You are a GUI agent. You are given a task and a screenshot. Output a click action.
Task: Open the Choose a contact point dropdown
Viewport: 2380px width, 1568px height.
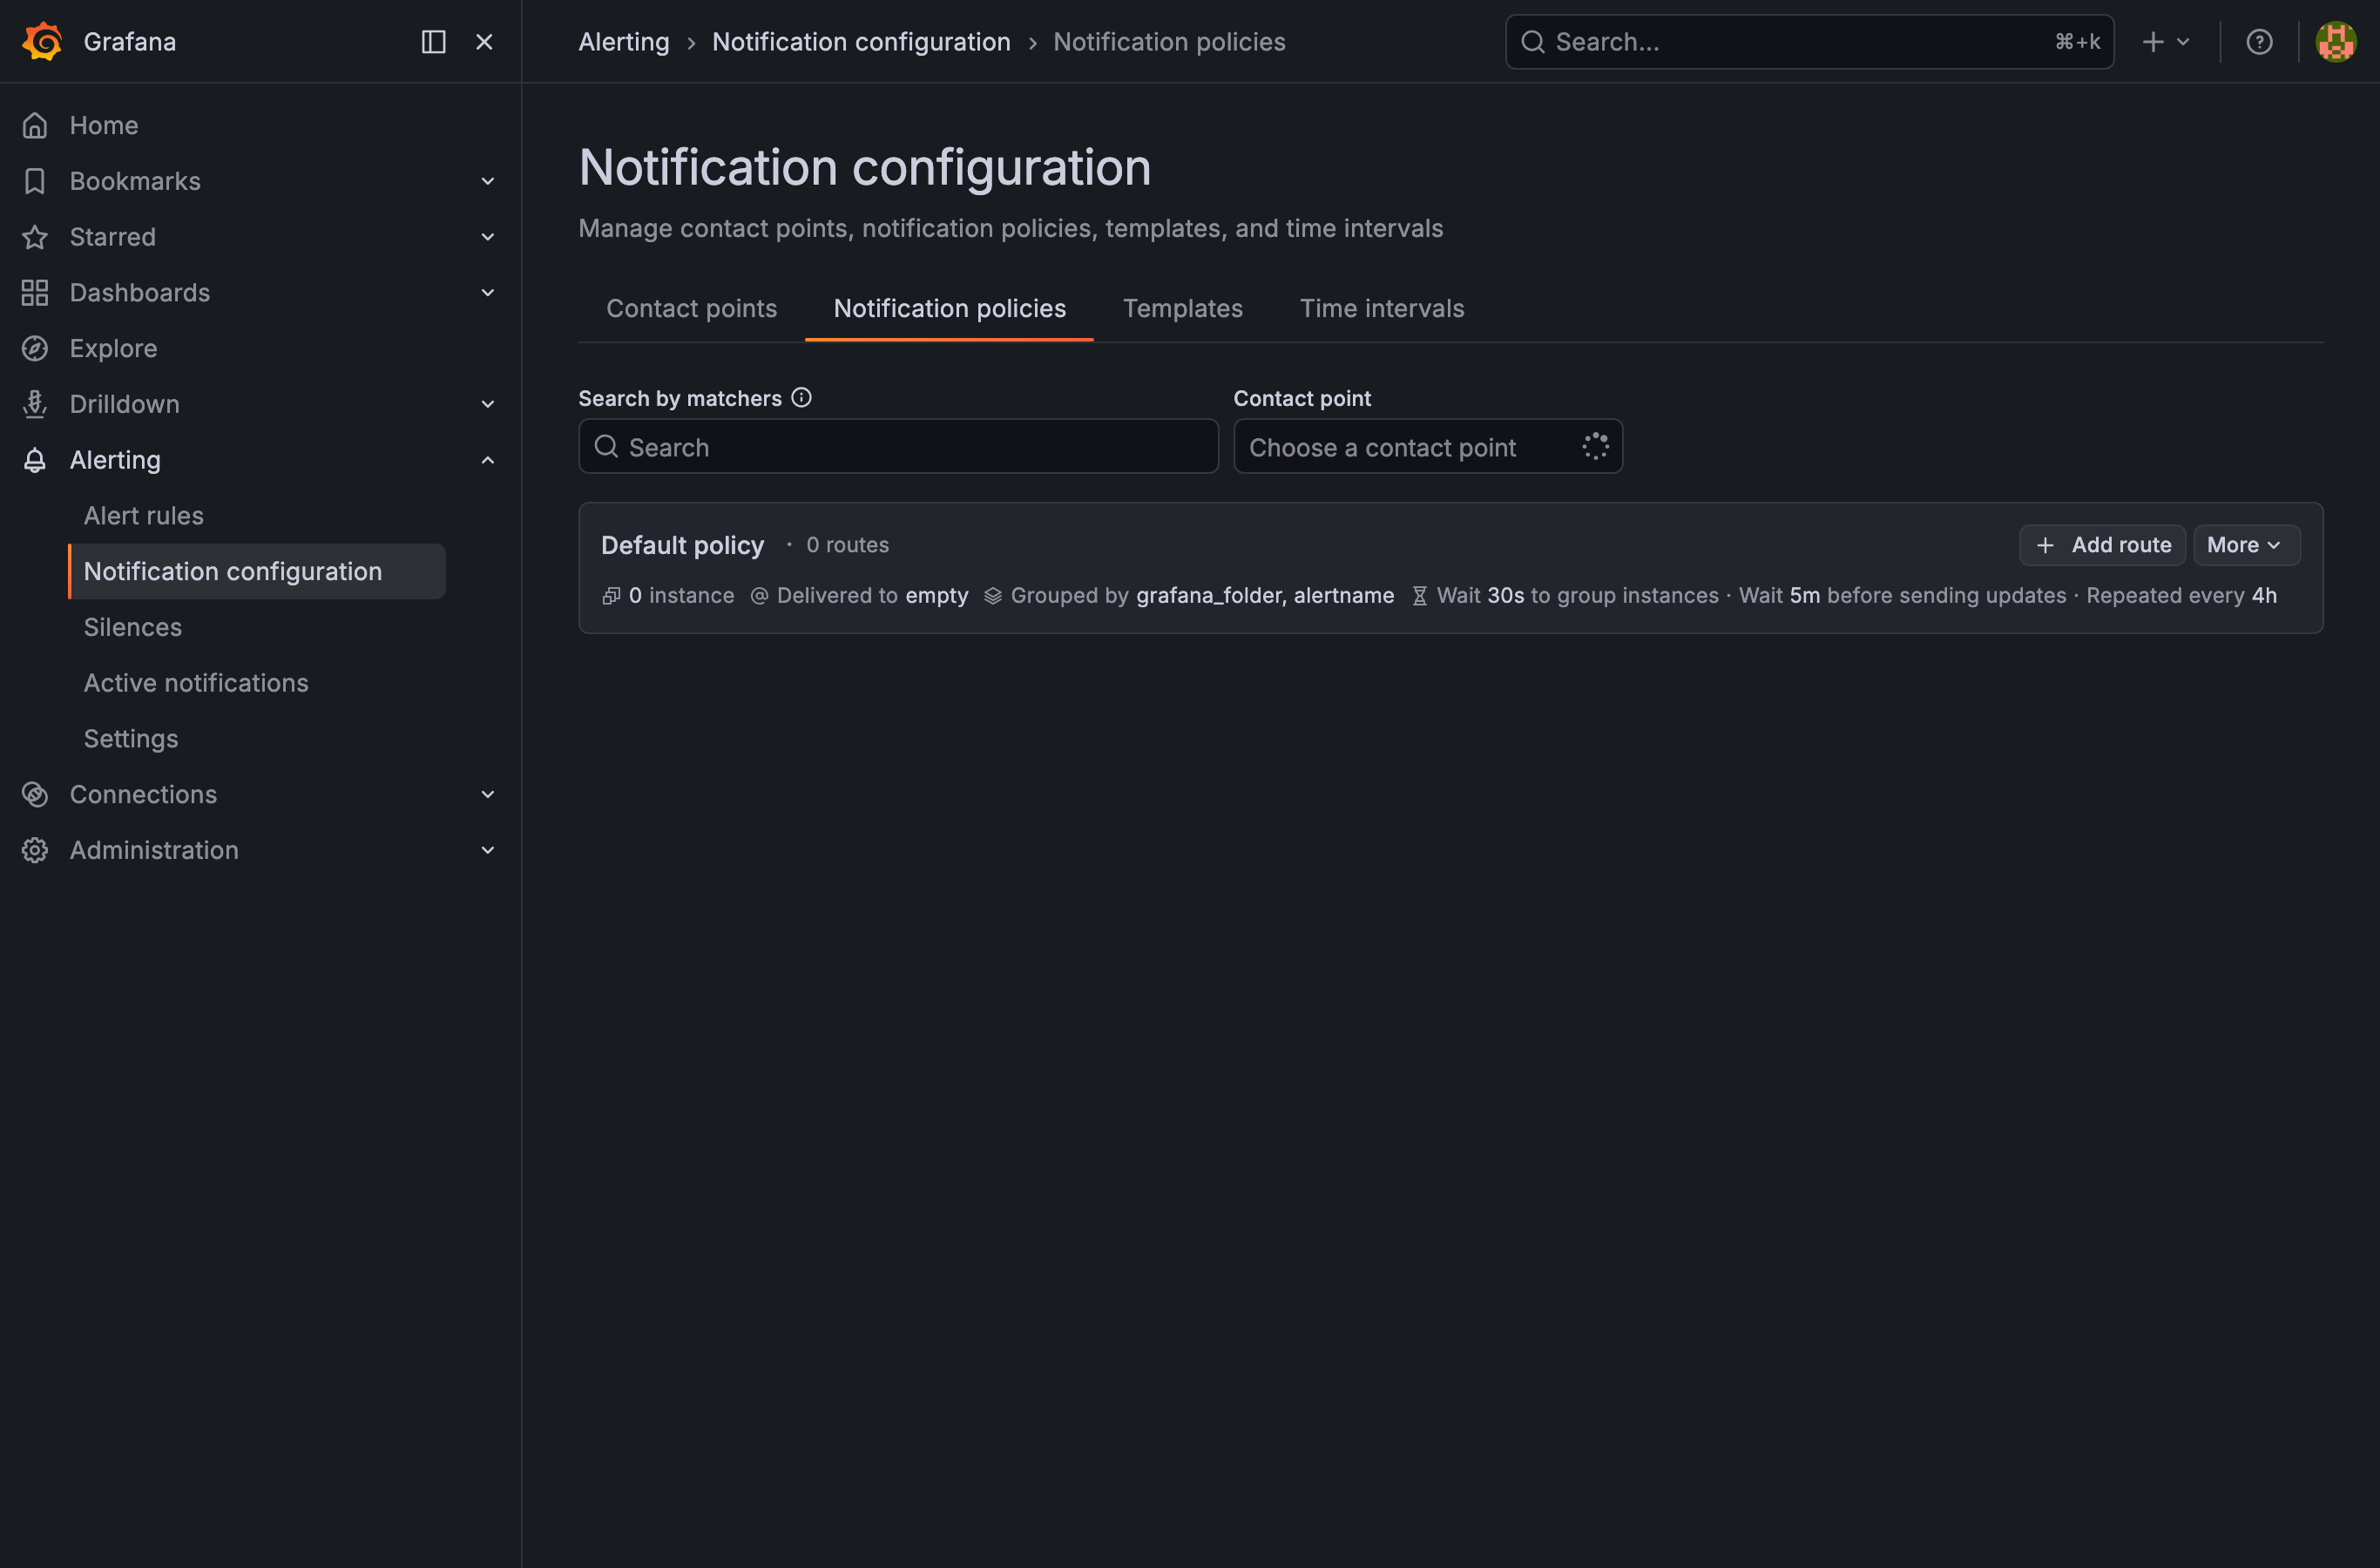1427,446
